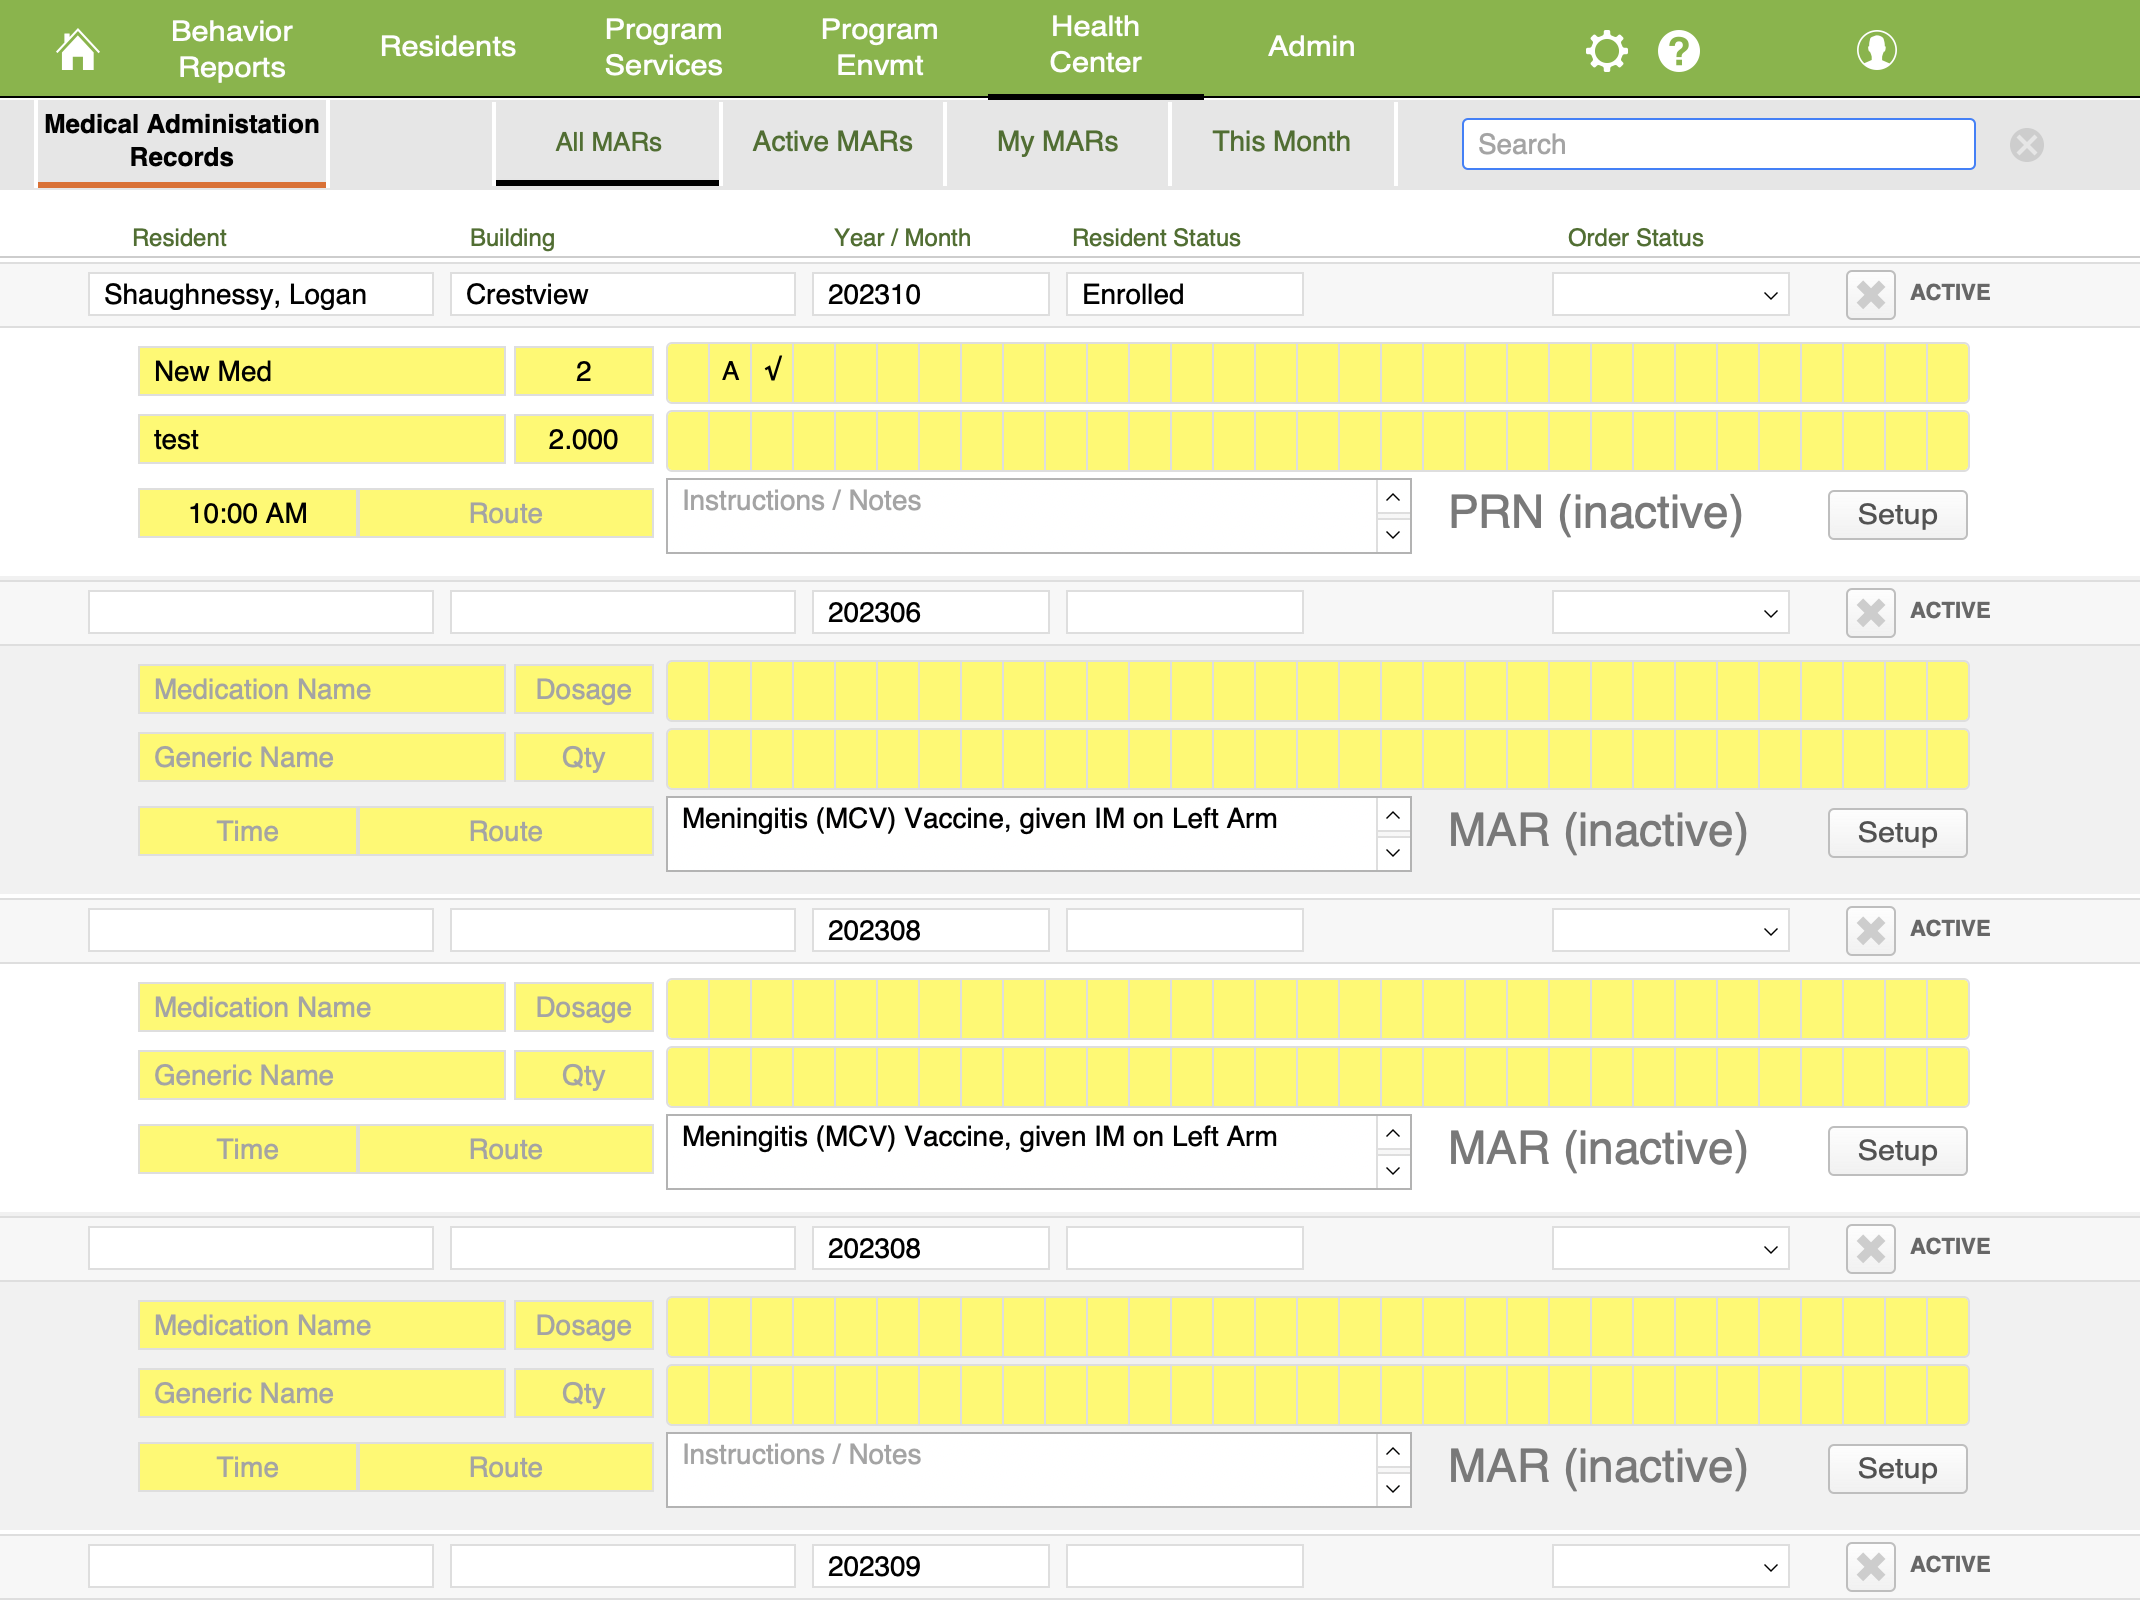Expand Order Status dropdown for first 202308 record
Screen dimensions: 2140x1606
[x=1670, y=931]
